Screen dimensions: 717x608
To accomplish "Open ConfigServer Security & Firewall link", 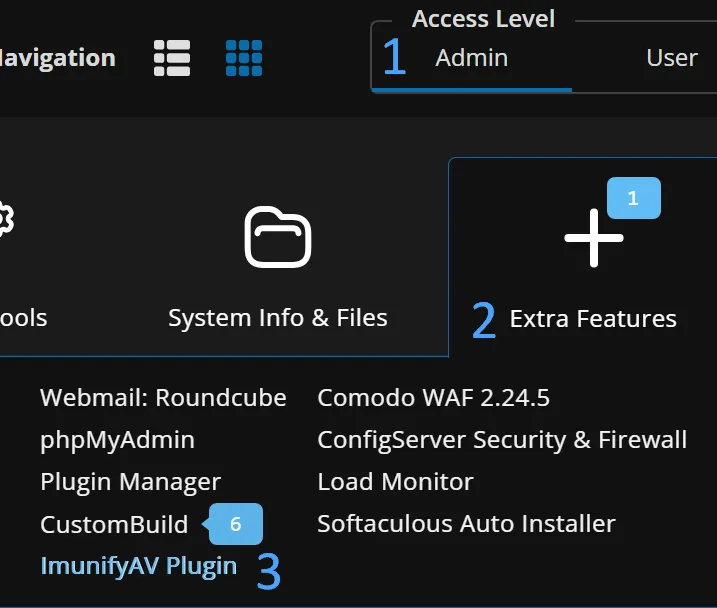I will pos(502,440).
